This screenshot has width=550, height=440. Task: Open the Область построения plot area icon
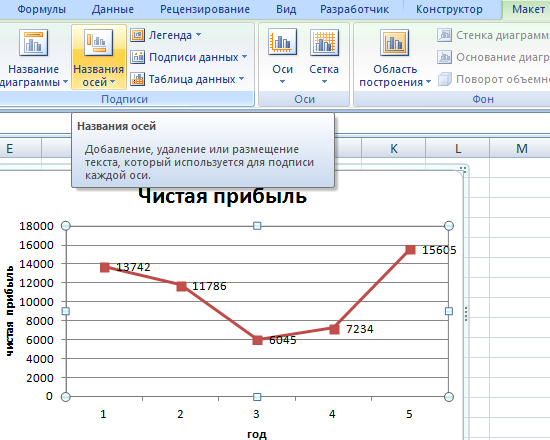pos(394,43)
